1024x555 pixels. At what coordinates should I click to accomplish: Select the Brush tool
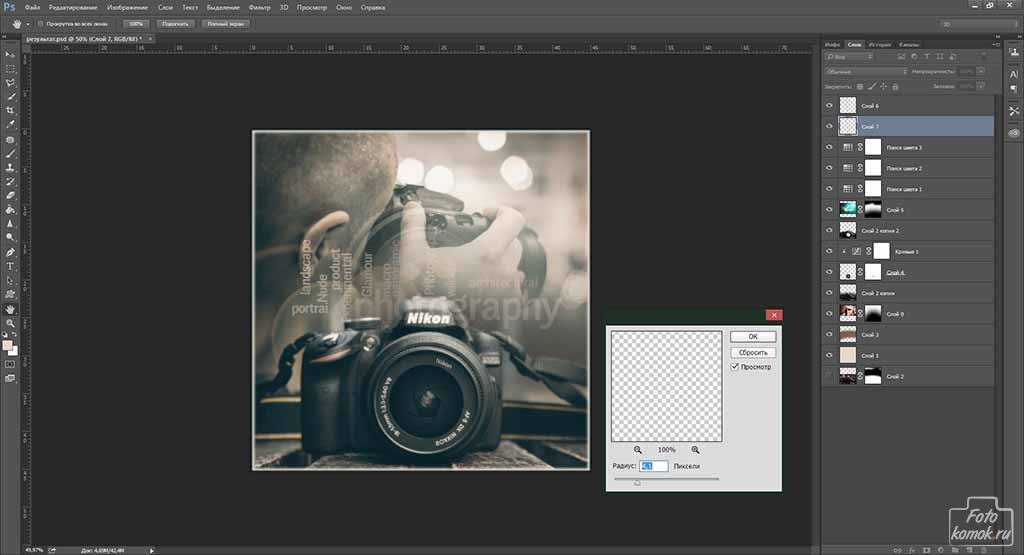coord(10,154)
